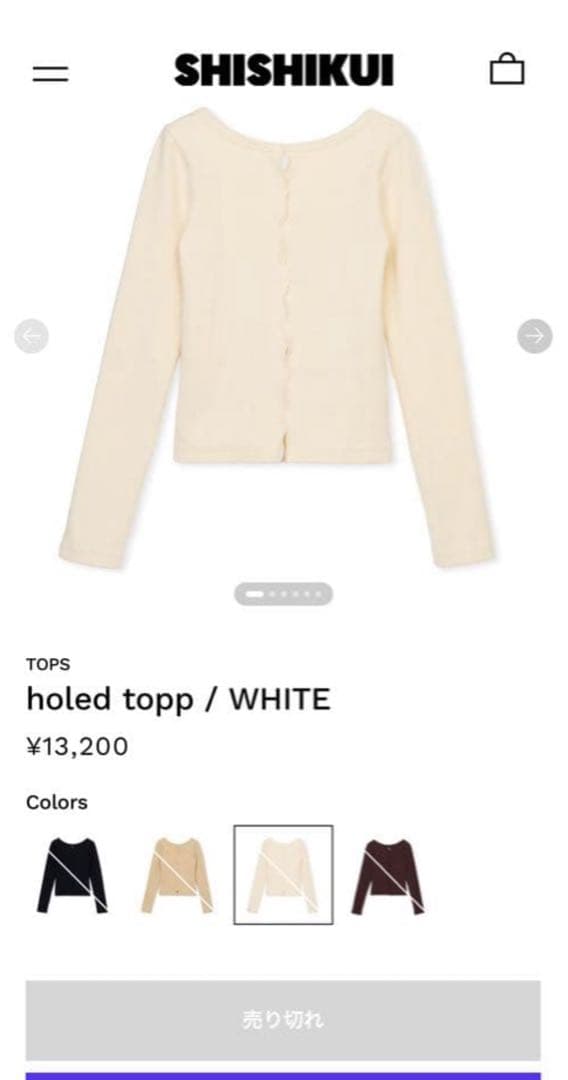Click the sold out 売り切れ button
The image size is (568, 1080).
tap(283, 1020)
